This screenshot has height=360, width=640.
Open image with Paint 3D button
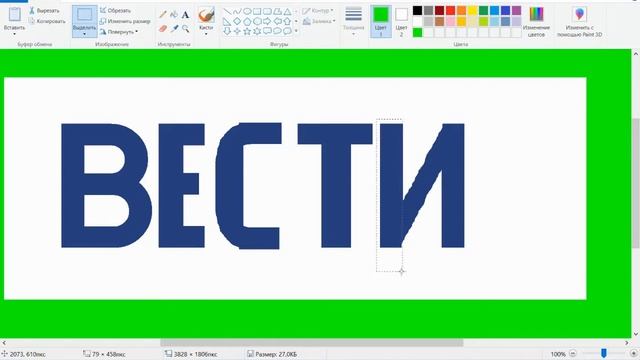580,22
